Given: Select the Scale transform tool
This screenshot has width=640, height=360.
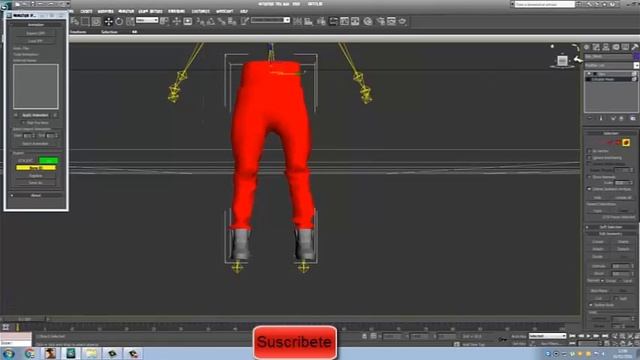Looking at the screenshot, I should click(130, 22).
